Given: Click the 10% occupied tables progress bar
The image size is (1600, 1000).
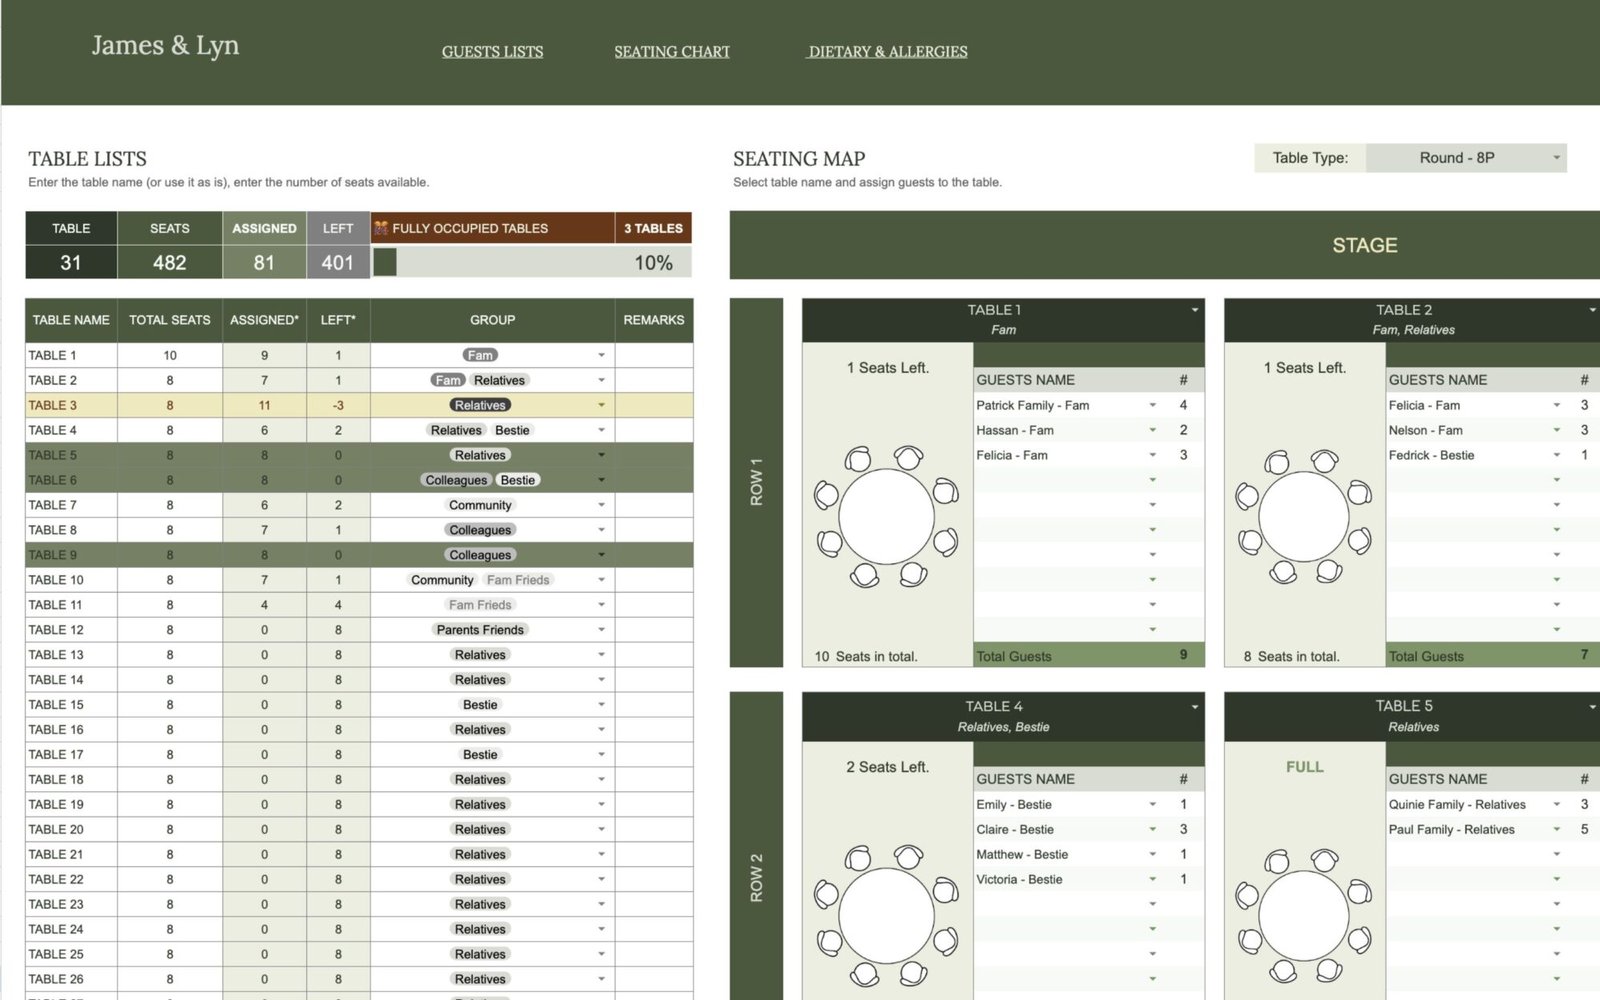Looking at the screenshot, I should tap(530, 263).
